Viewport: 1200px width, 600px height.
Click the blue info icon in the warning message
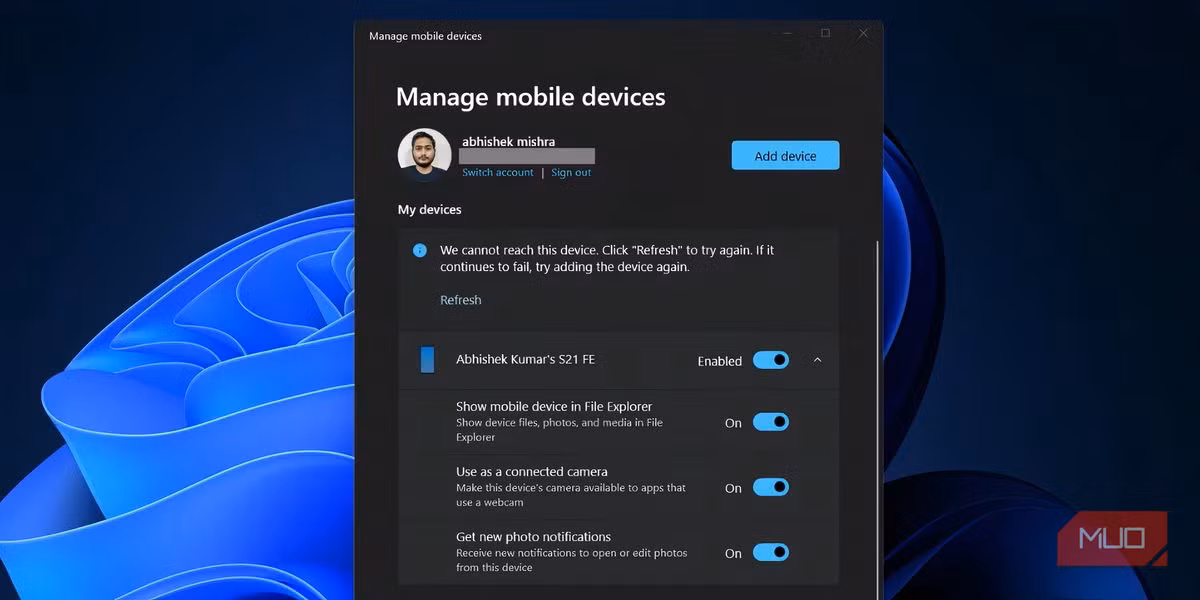coord(420,250)
